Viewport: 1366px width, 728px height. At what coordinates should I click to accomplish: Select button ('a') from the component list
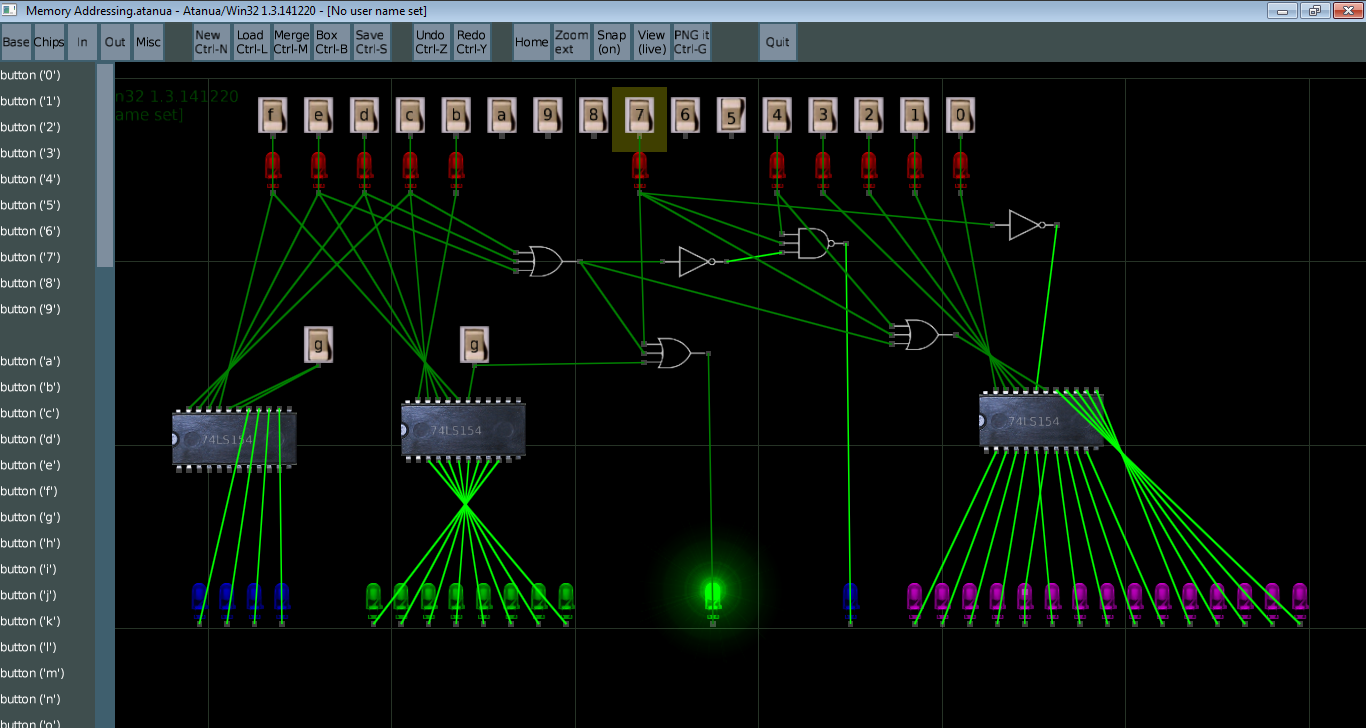(x=31, y=361)
